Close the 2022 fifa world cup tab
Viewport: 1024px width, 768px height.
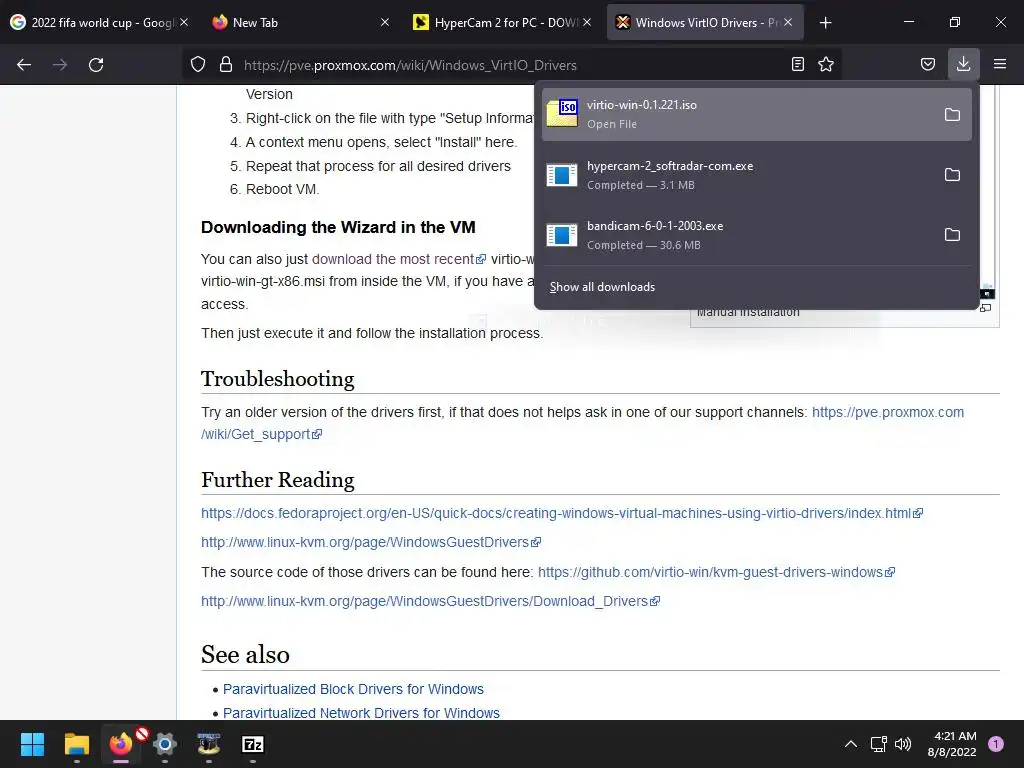(x=184, y=22)
